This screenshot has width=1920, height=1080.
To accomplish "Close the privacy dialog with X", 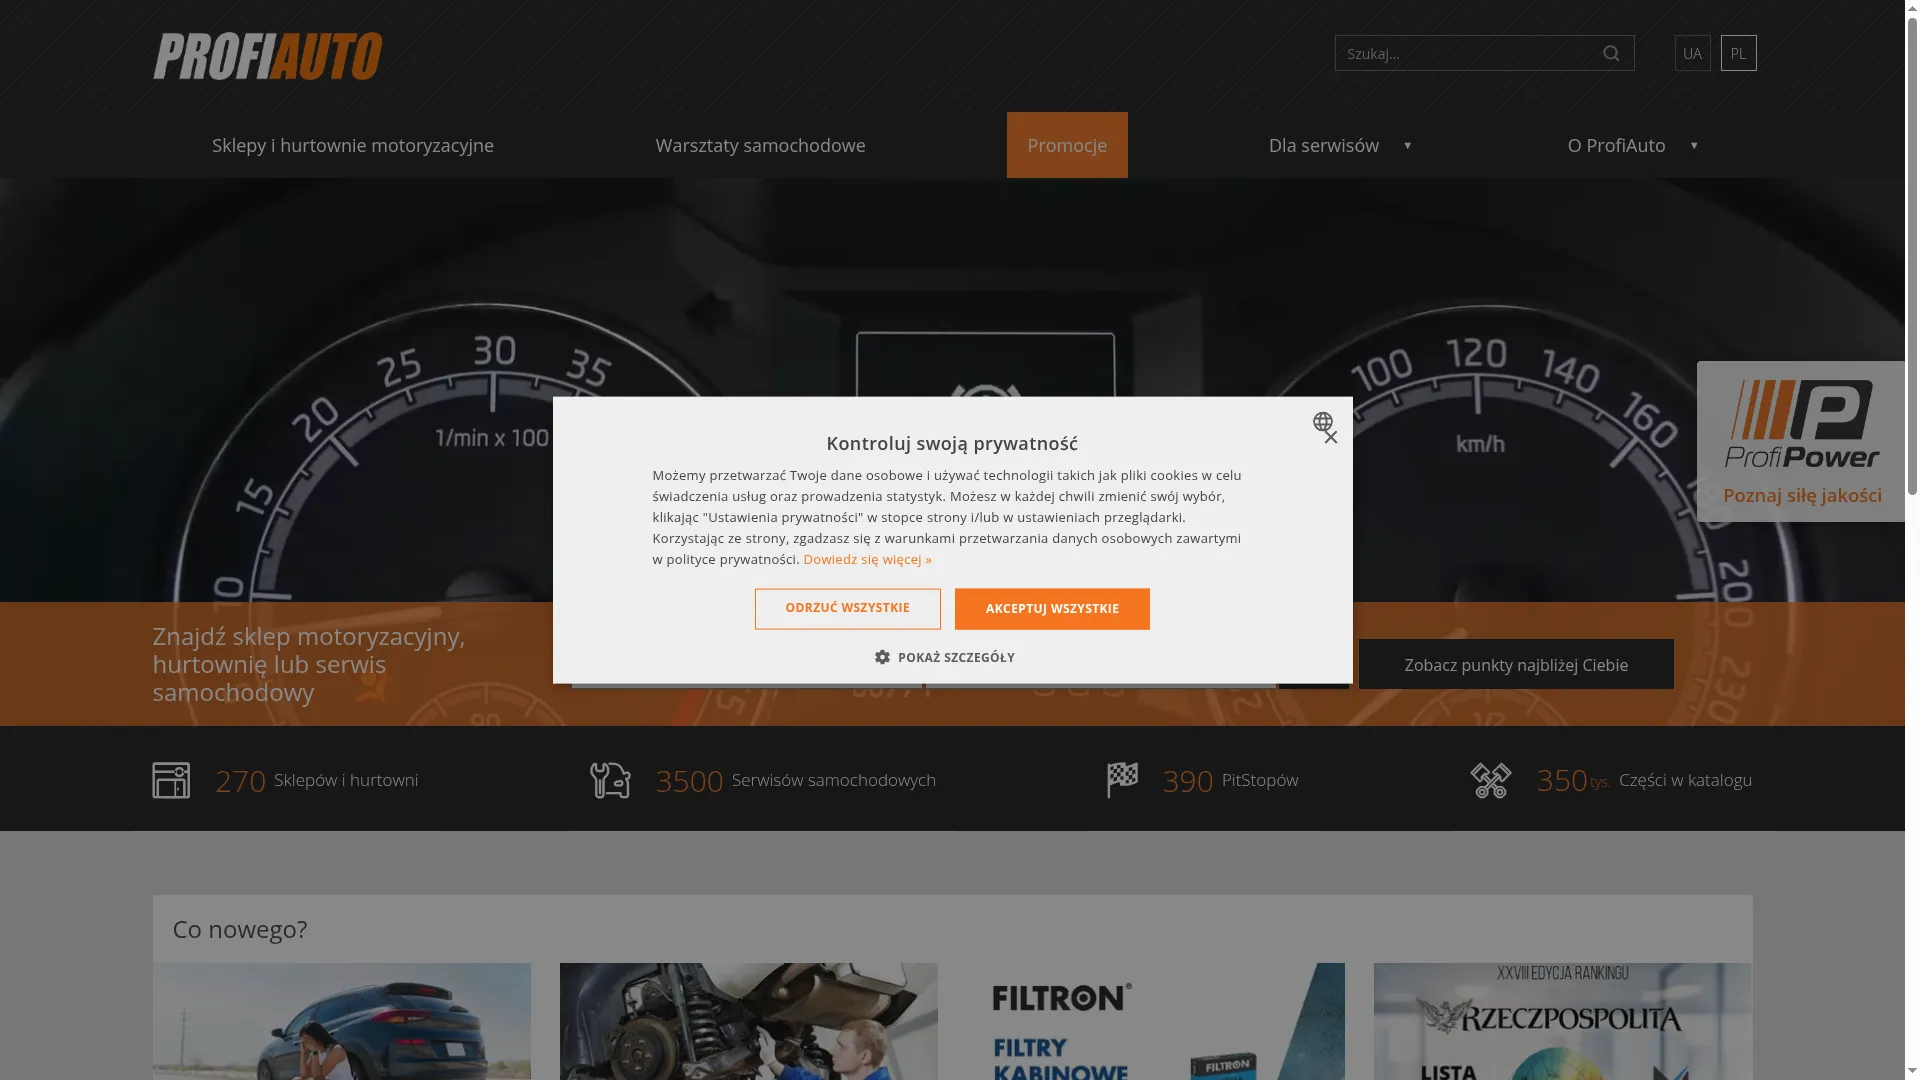I will click(x=1331, y=438).
